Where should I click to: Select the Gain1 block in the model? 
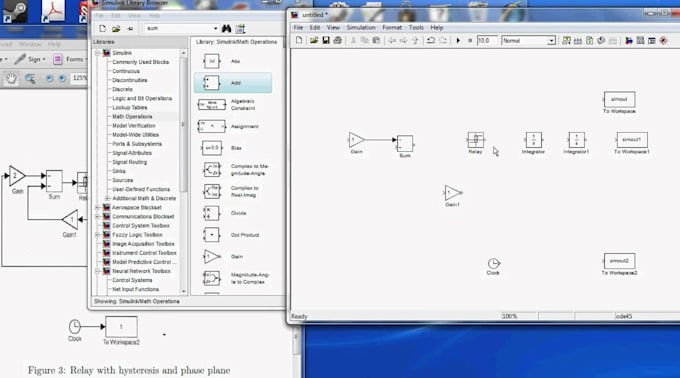pyautogui.click(x=453, y=192)
